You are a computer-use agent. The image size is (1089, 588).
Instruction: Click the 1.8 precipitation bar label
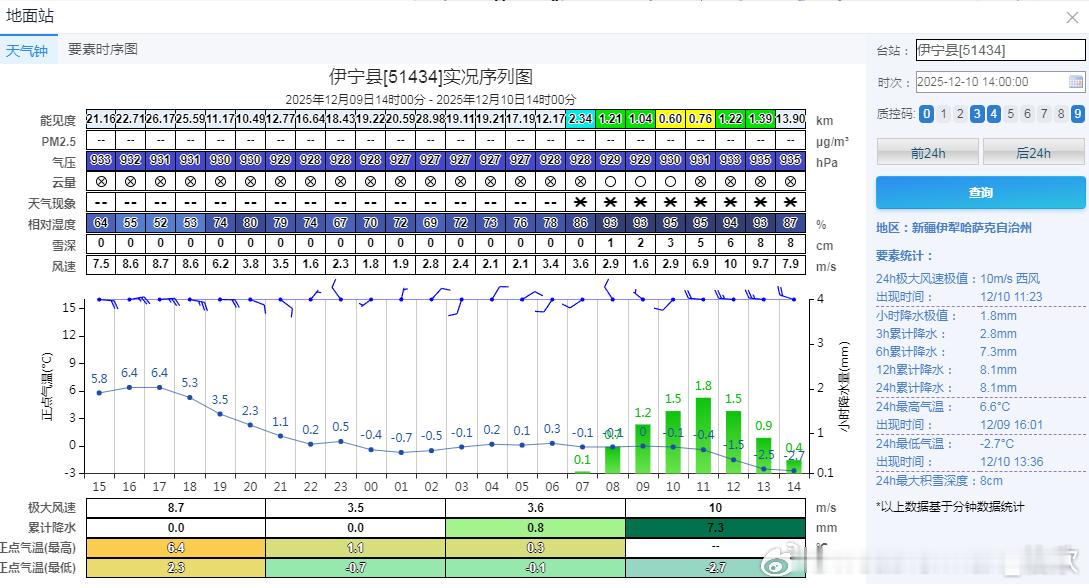coord(703,385)
